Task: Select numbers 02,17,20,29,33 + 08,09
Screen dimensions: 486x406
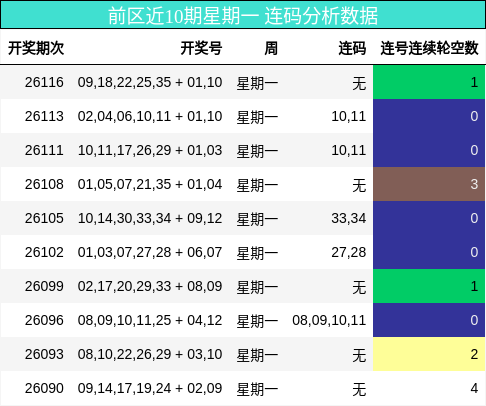Action: coord(150,286)
